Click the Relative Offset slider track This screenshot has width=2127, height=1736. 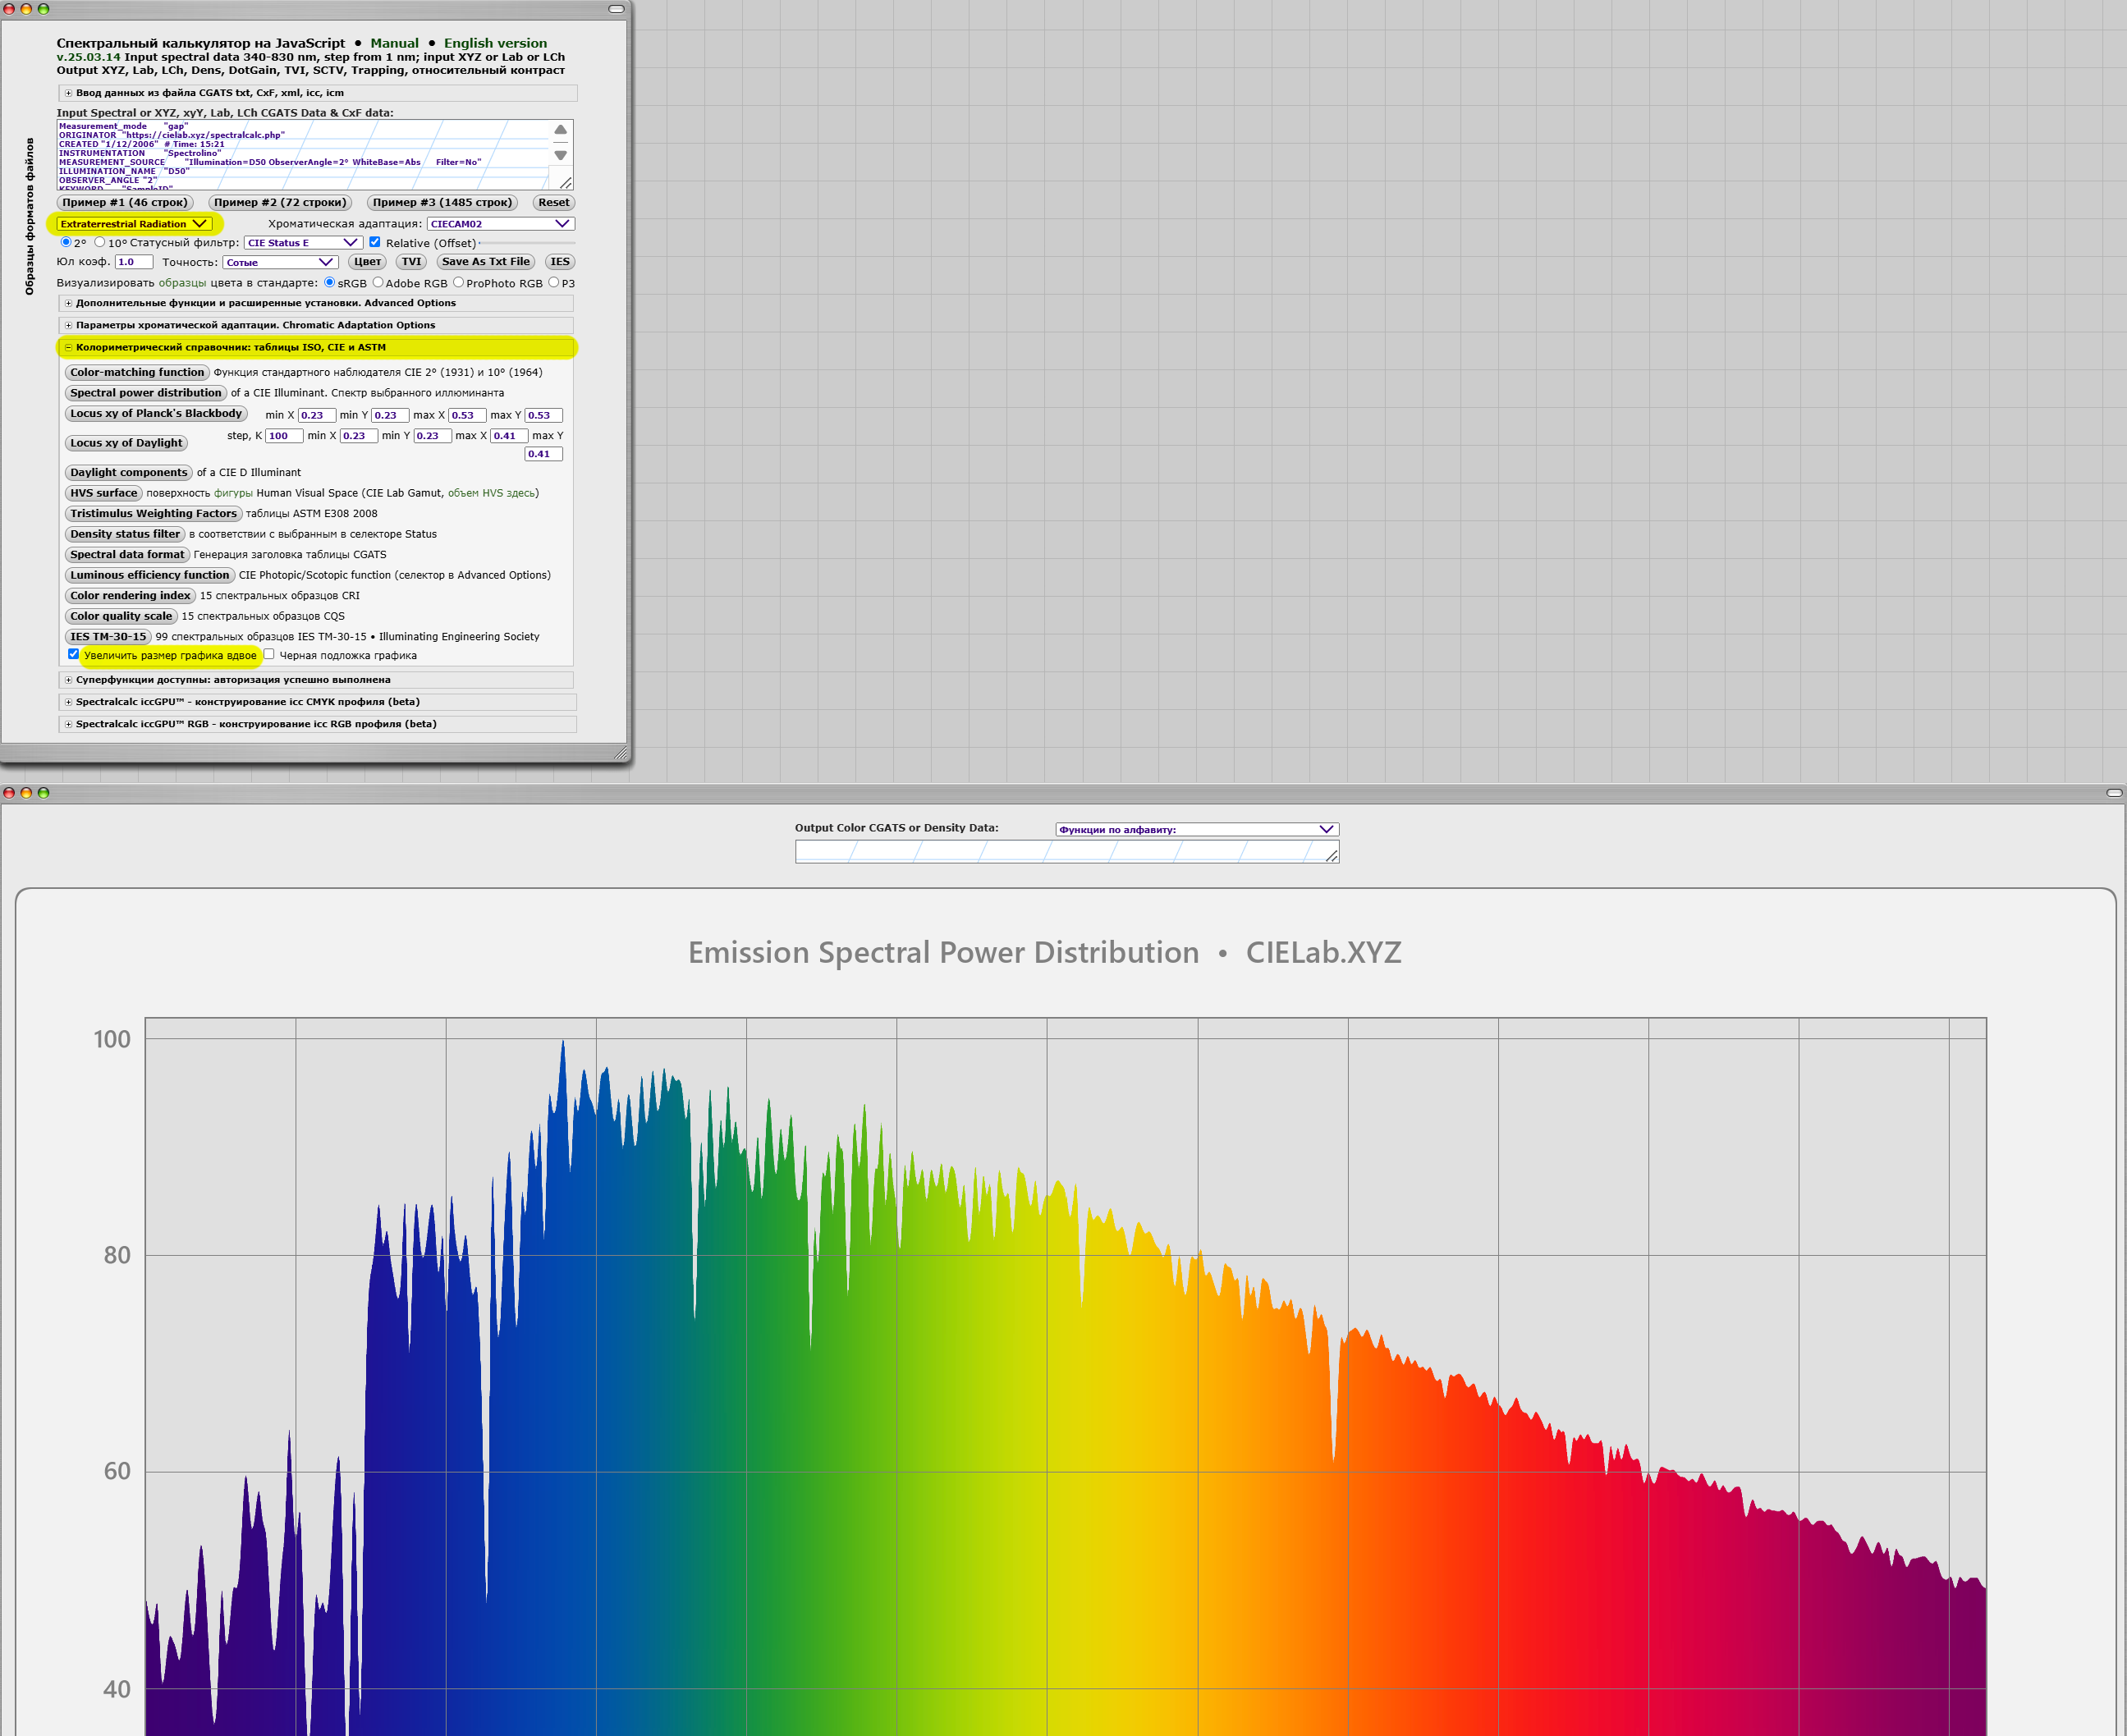coord(528,243)
